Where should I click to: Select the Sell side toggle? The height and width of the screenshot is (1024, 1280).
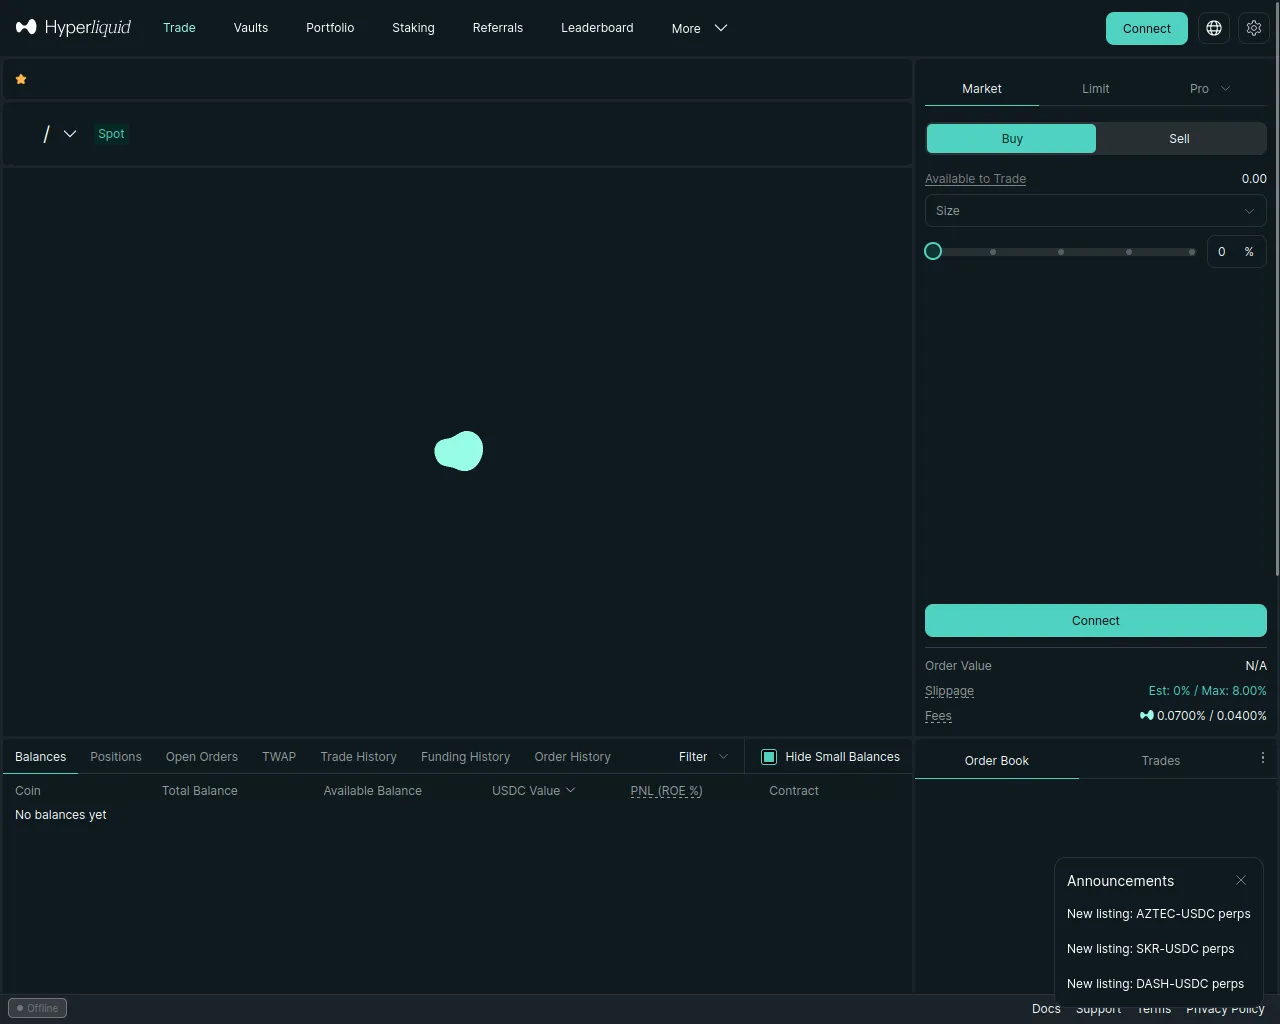tap(1180, 139)
